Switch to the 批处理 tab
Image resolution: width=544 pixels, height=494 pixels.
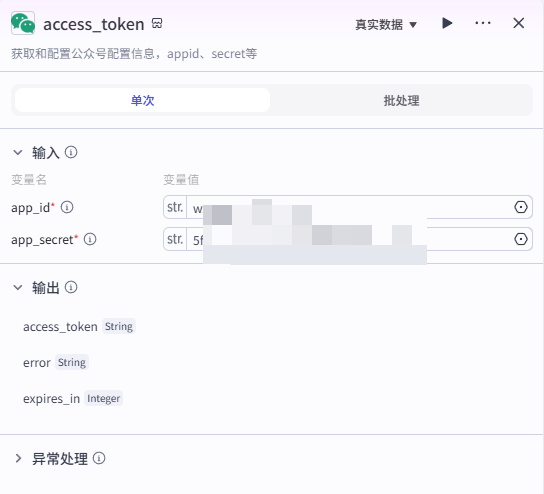[401, 101]
